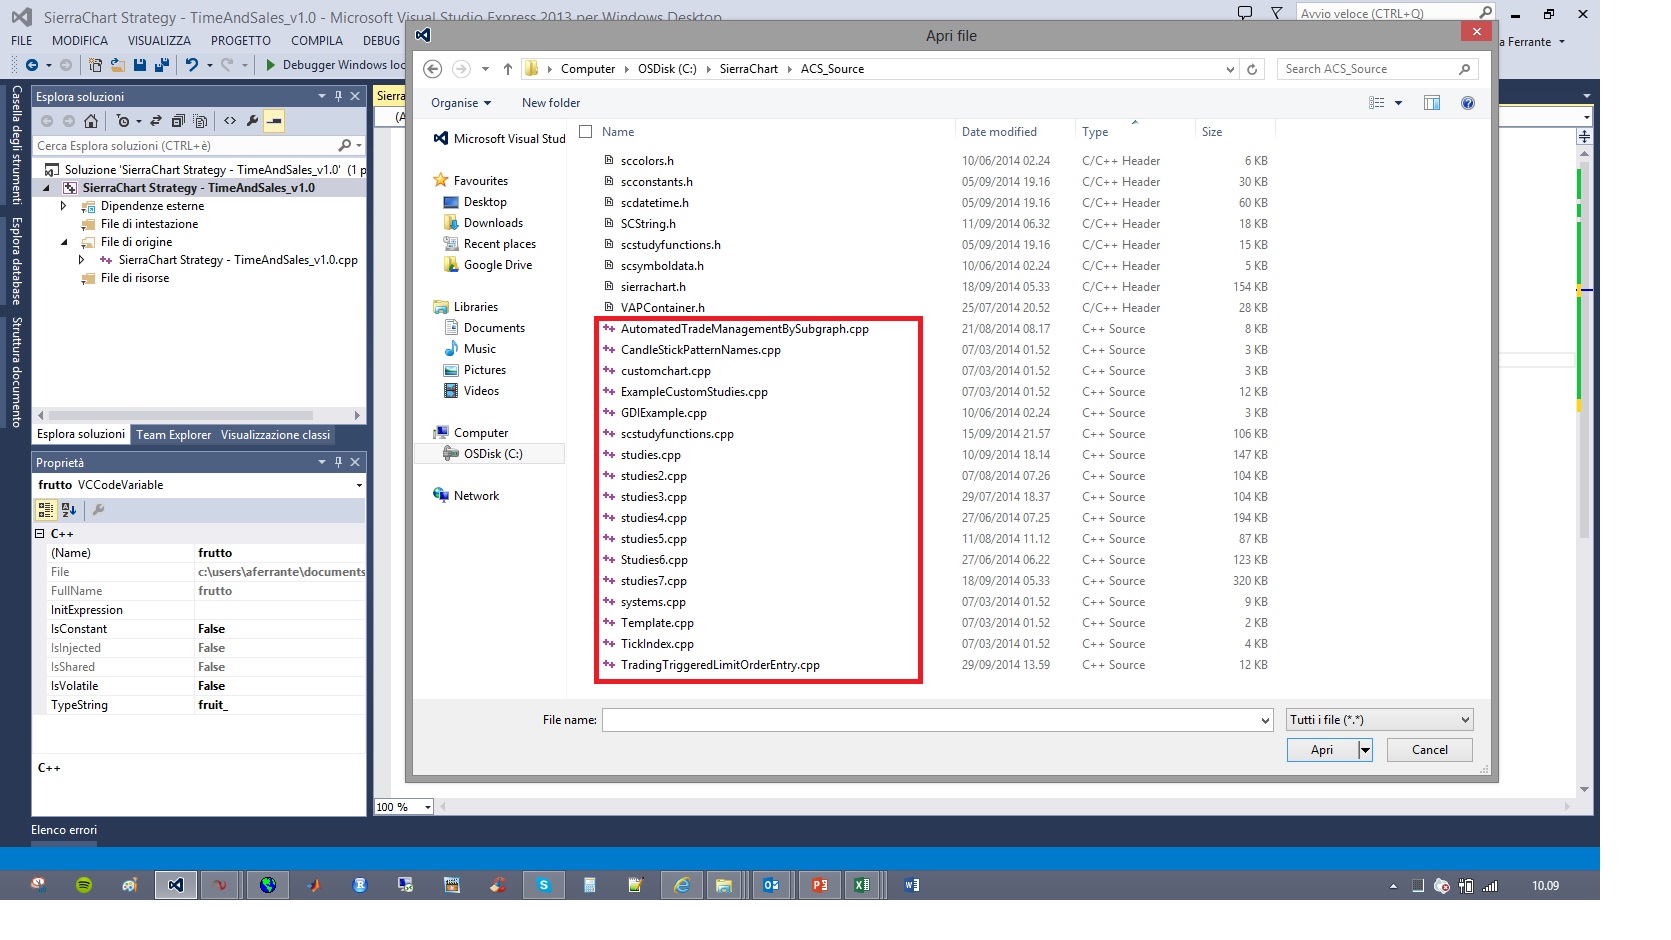Image resolution: width=1671 pixels, height=940 pixels.
Task: Open the VISUALIZZA menu
Action: (x=159, y=41)
